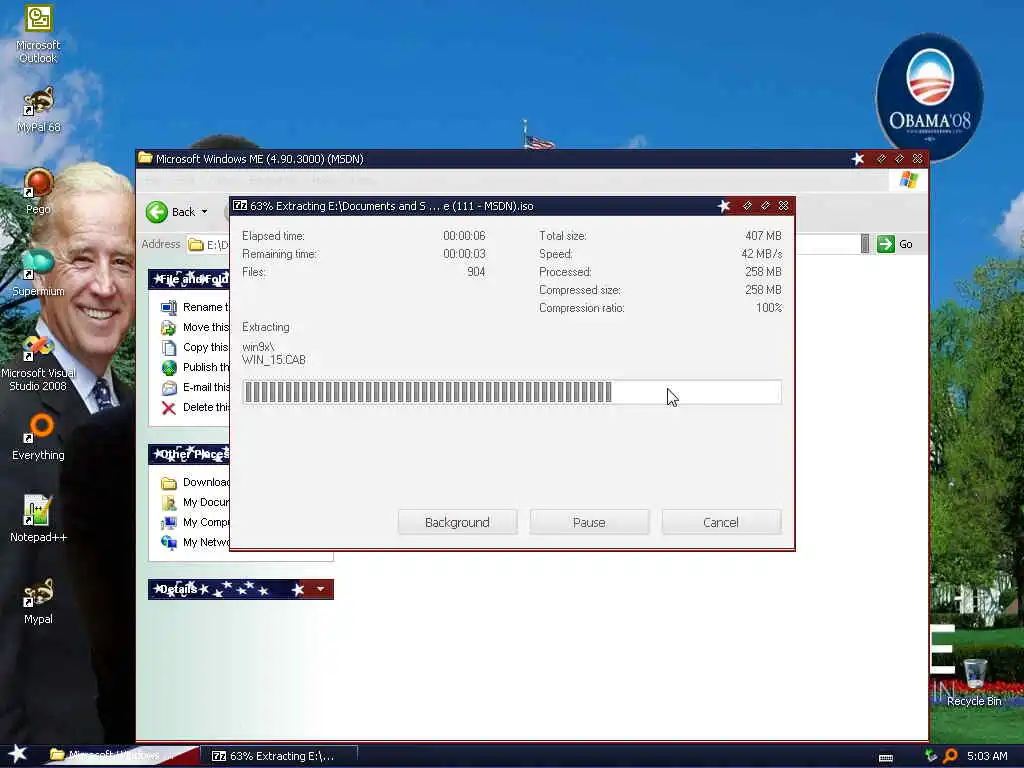Viewport: 1024px width, 768px height.
Task: Click the Publish task globe icon
Action: click(x=168, y=368)
